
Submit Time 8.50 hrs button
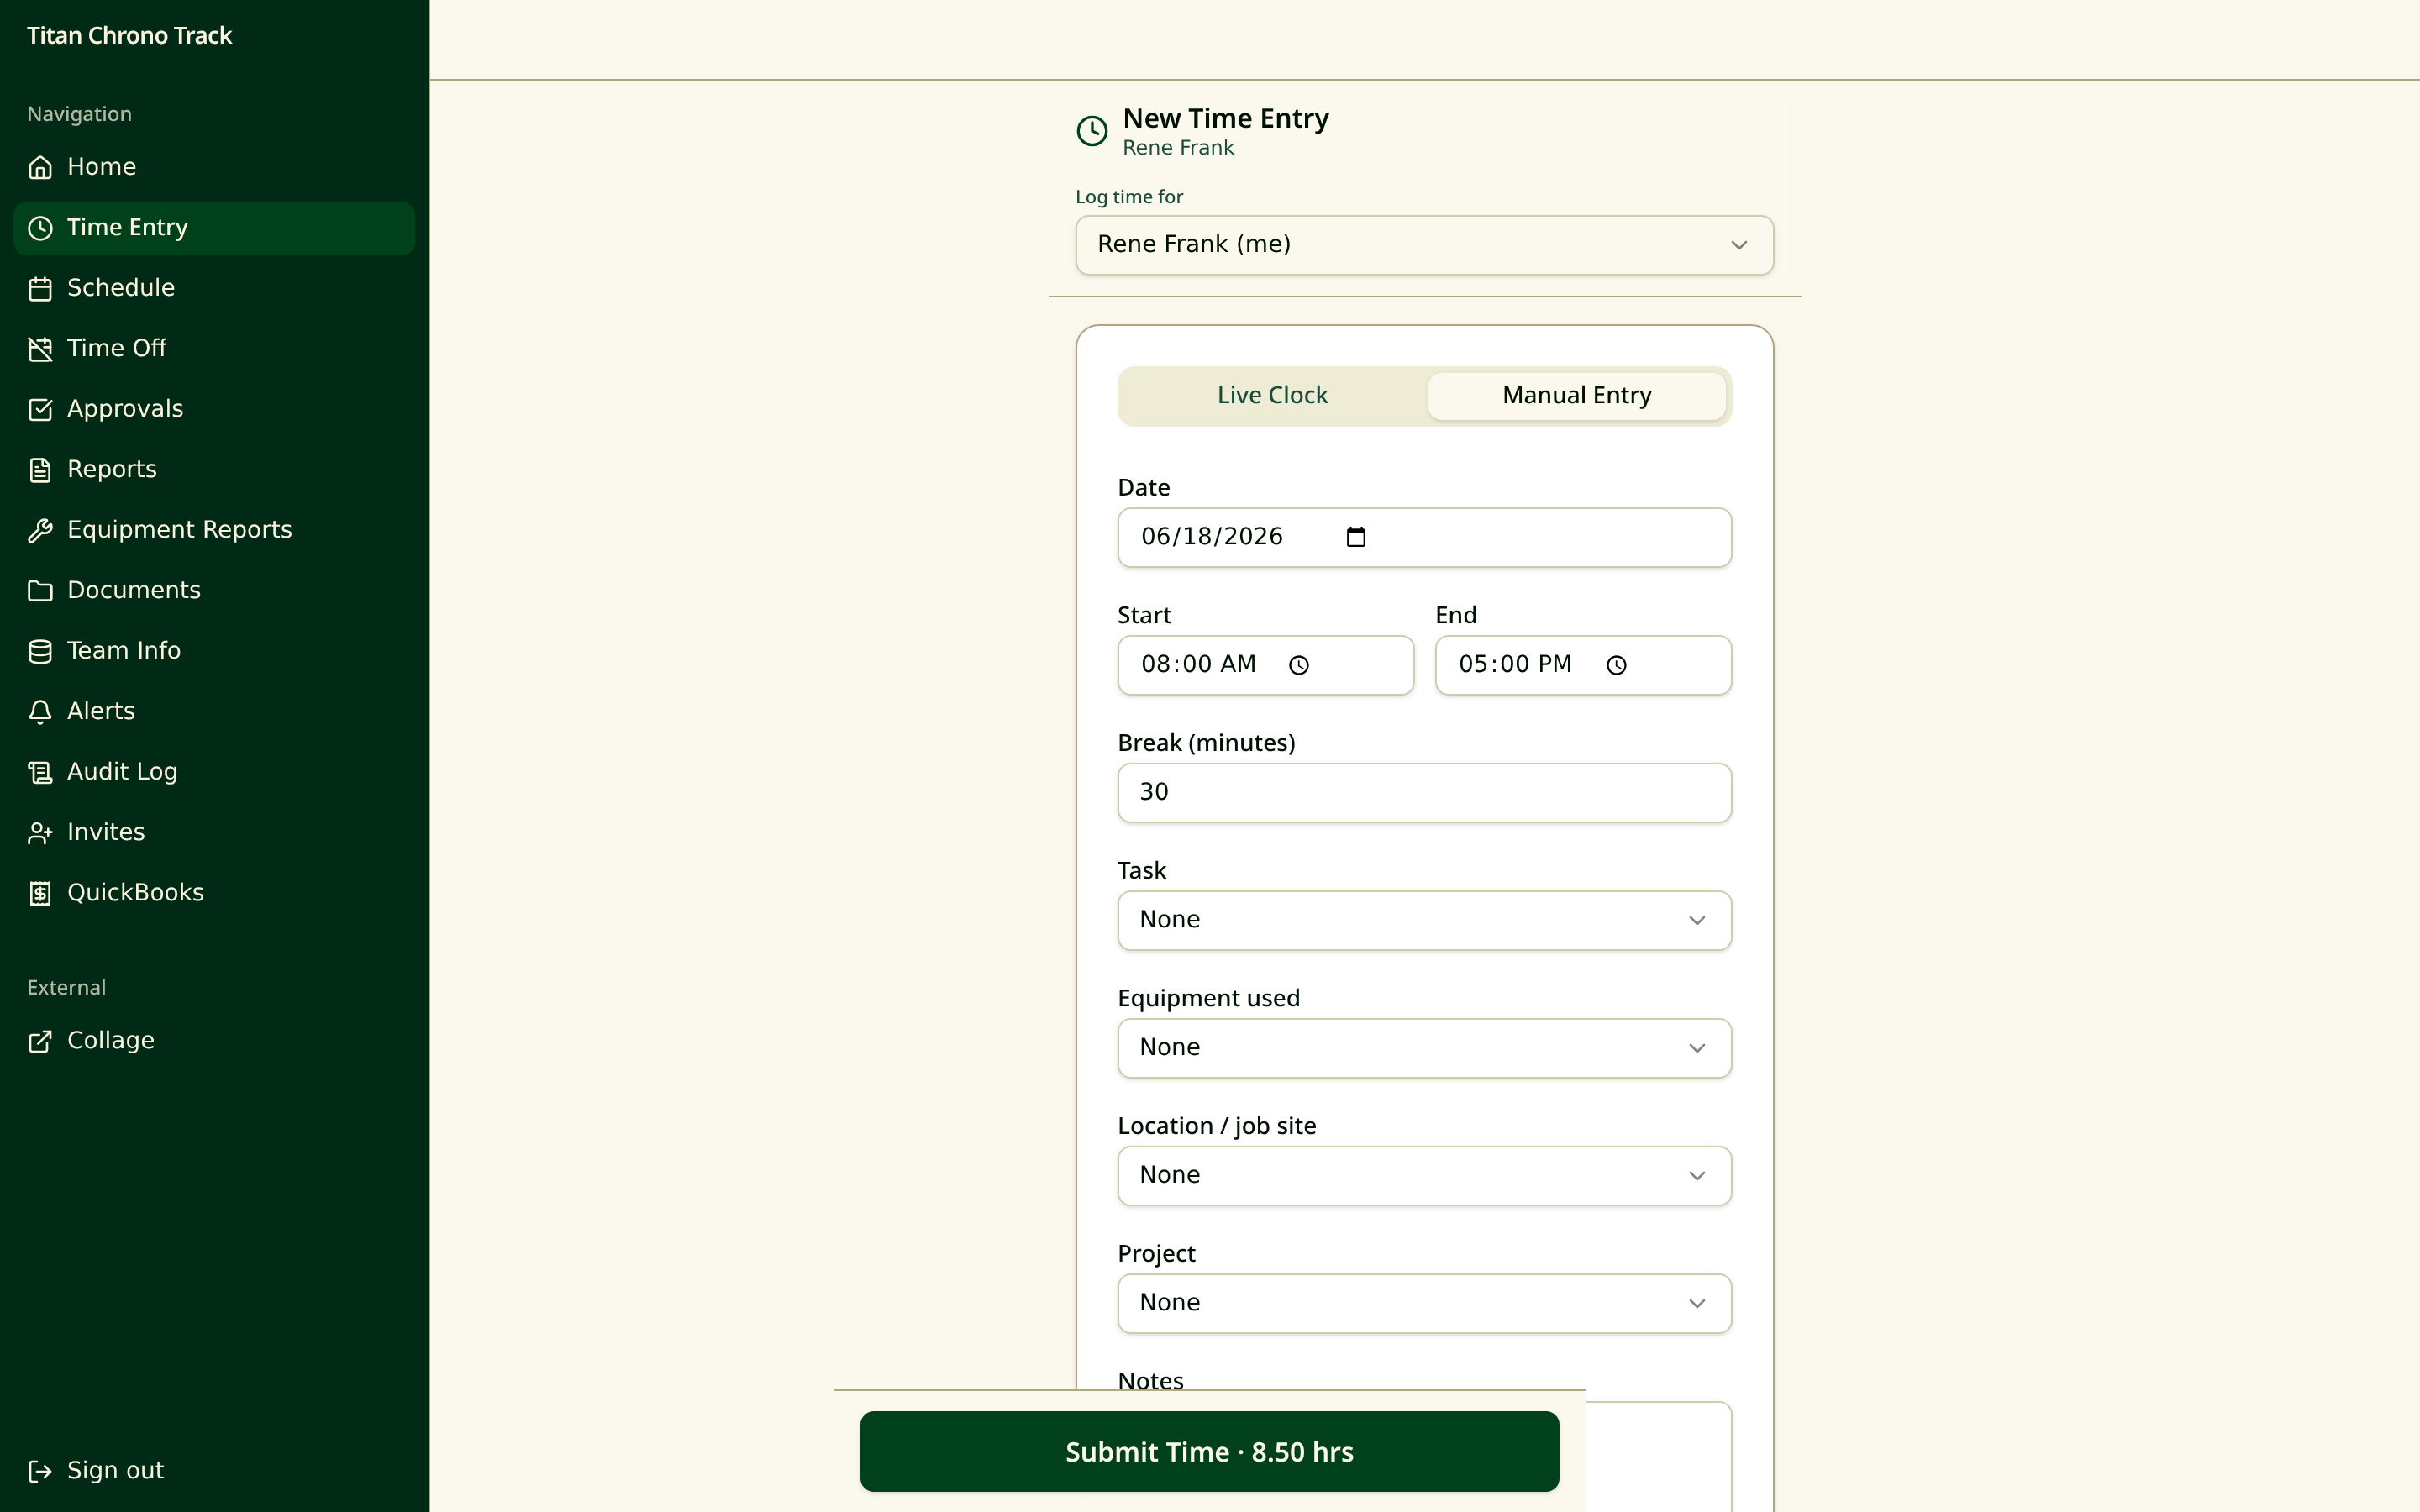[x=1209, y=1452]
